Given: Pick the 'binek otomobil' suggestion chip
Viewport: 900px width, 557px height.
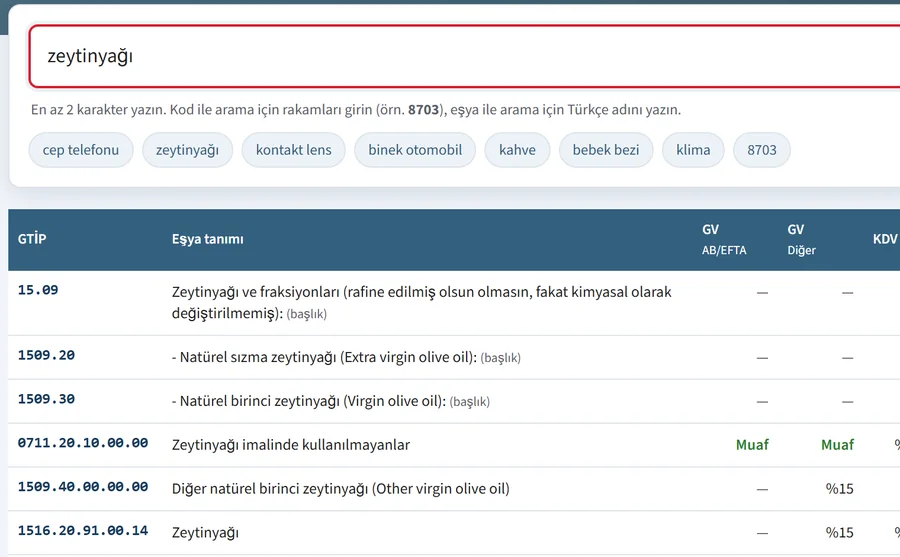Looking at the screenshot, I should coord(415,150).
